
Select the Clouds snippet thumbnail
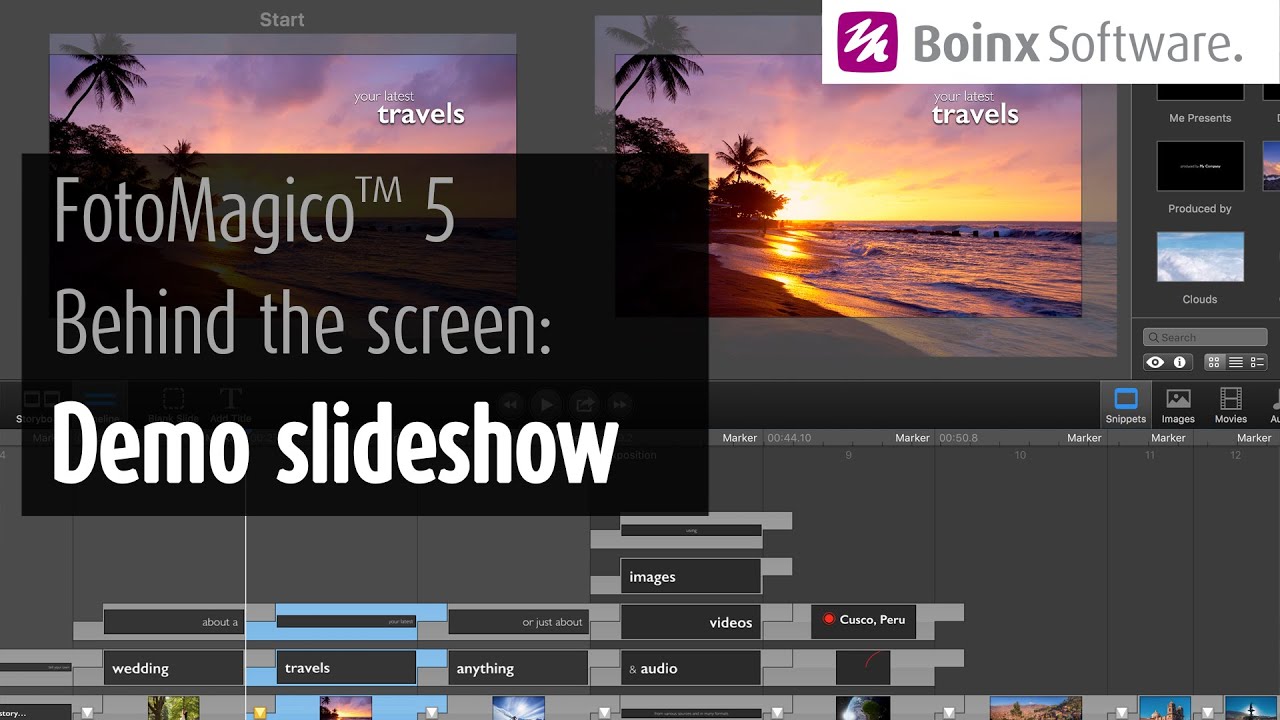click(1200, 257)
